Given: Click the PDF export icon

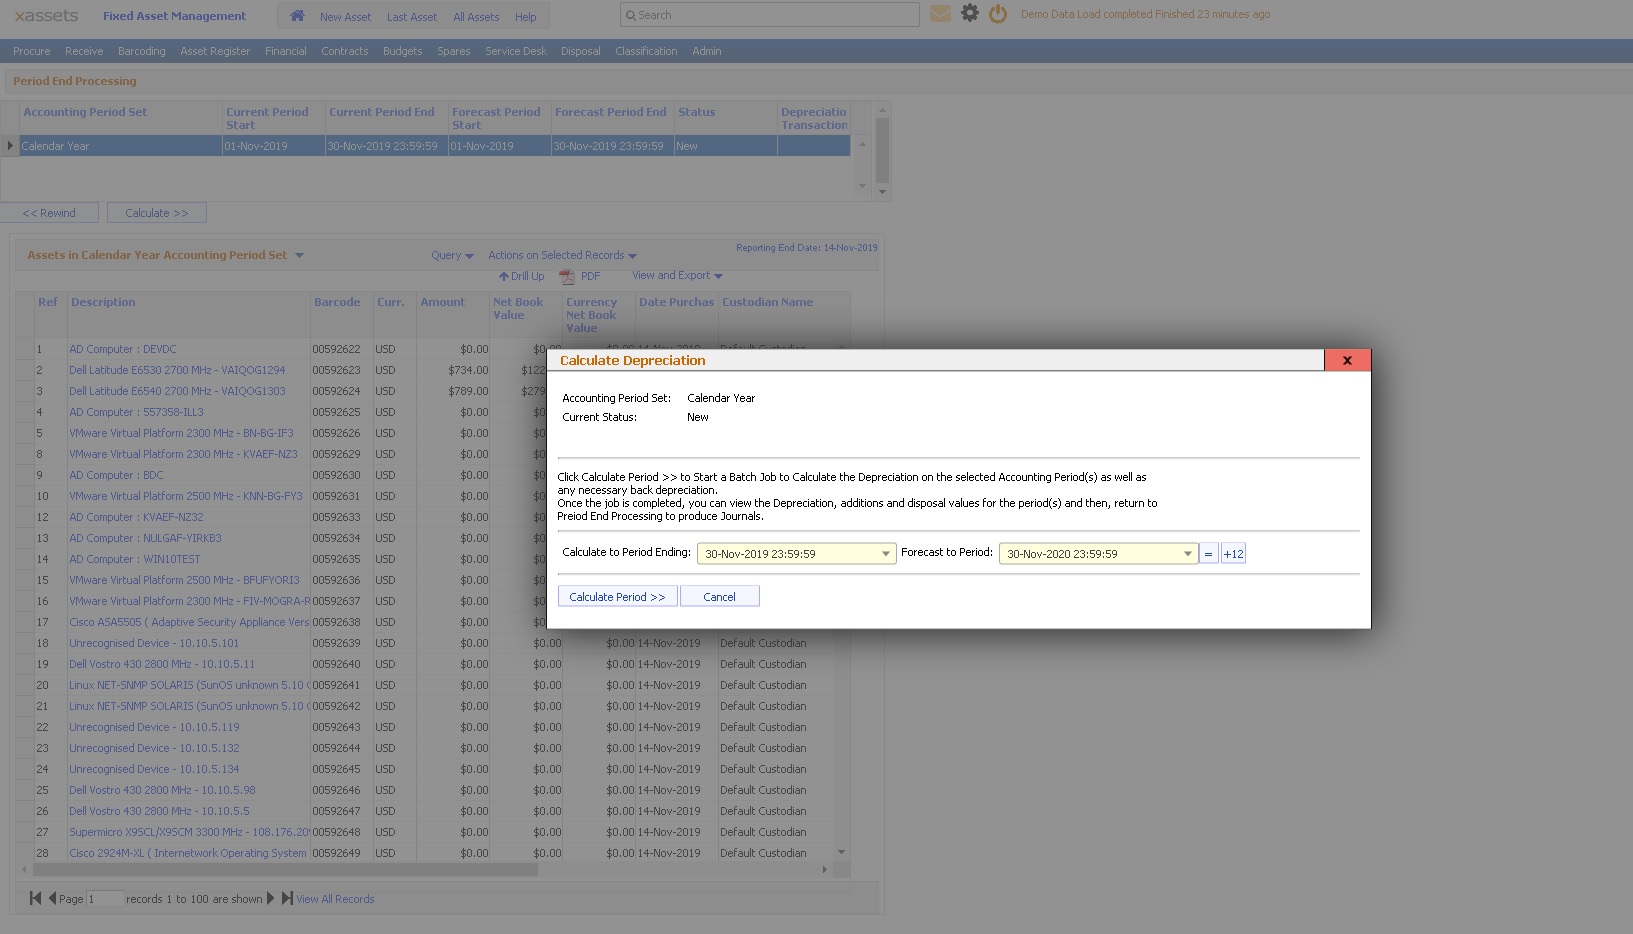Looking at the screenshot, I should (567, 277).
